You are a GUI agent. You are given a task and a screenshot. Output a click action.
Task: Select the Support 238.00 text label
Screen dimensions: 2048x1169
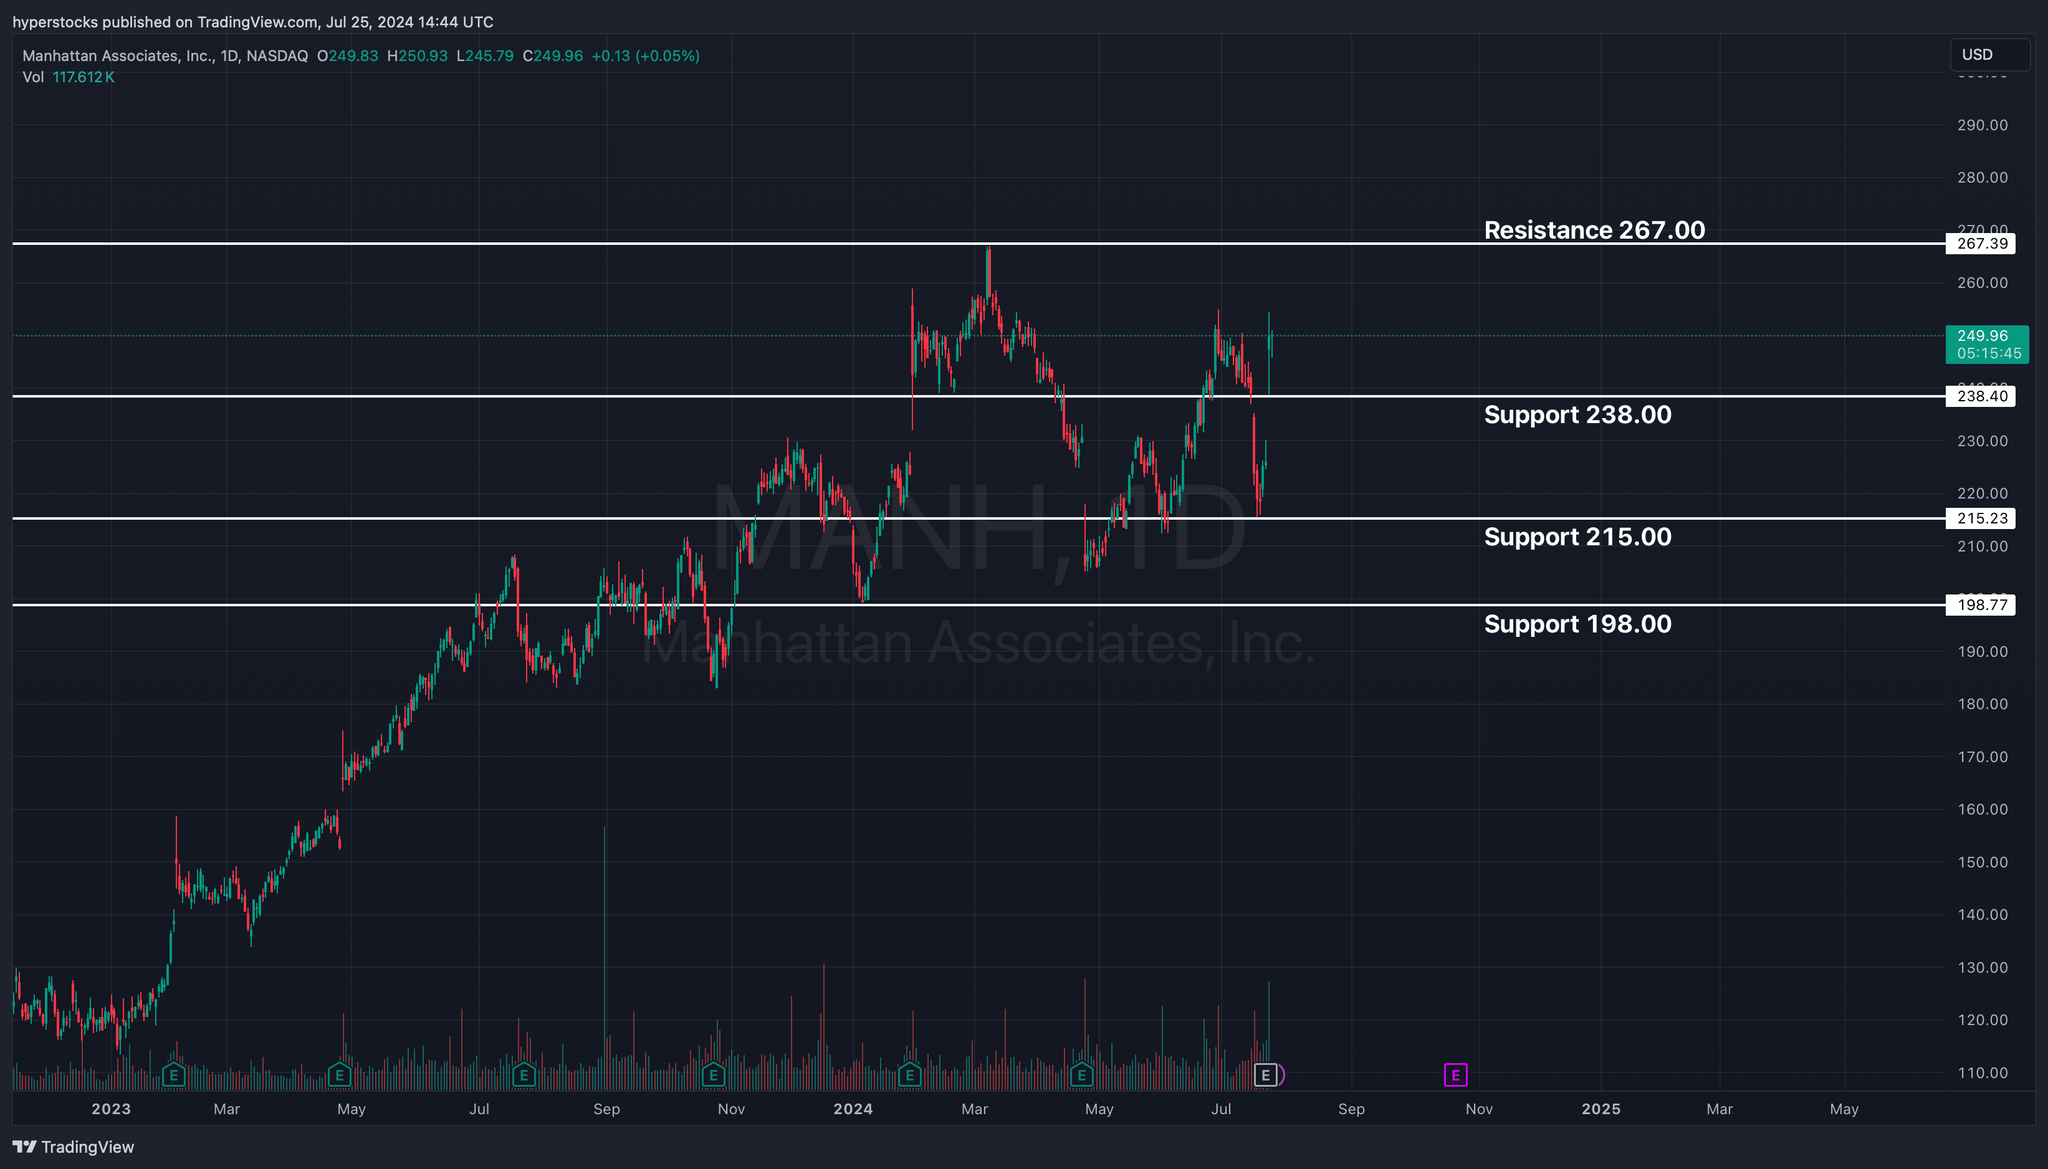tap(1577, 414)
